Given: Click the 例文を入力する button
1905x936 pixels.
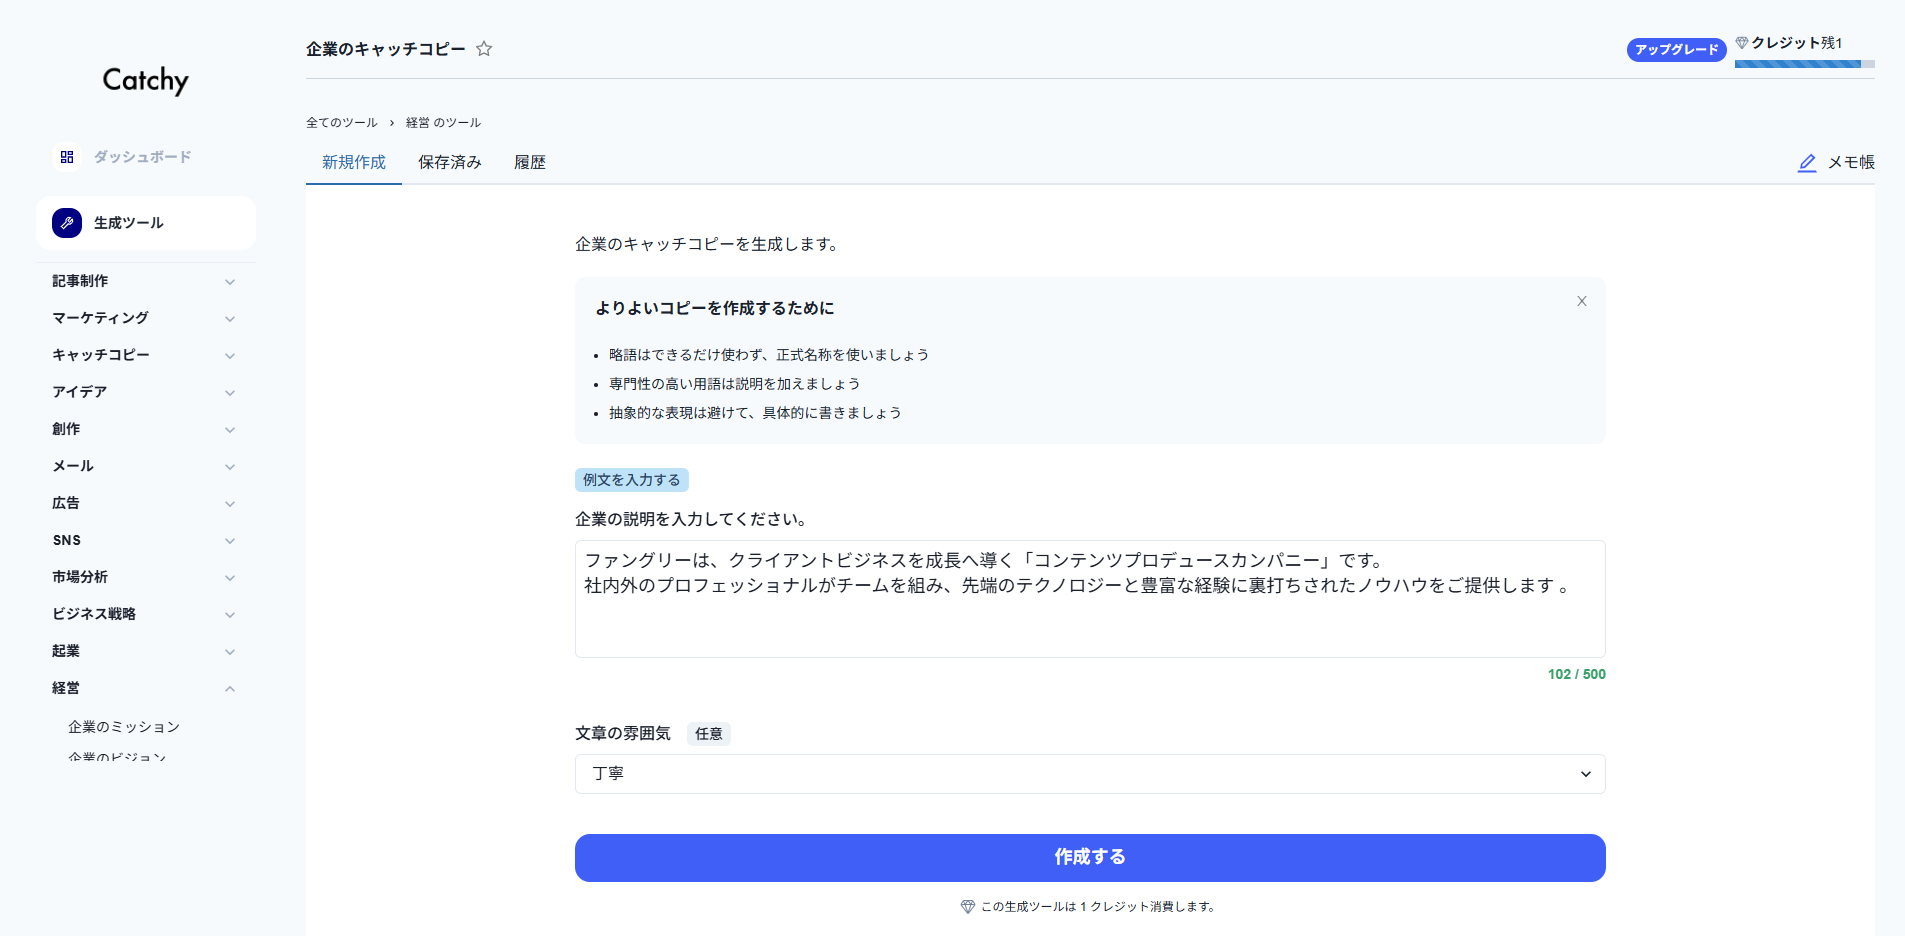Looking at the screenshot, I should 632,480.
